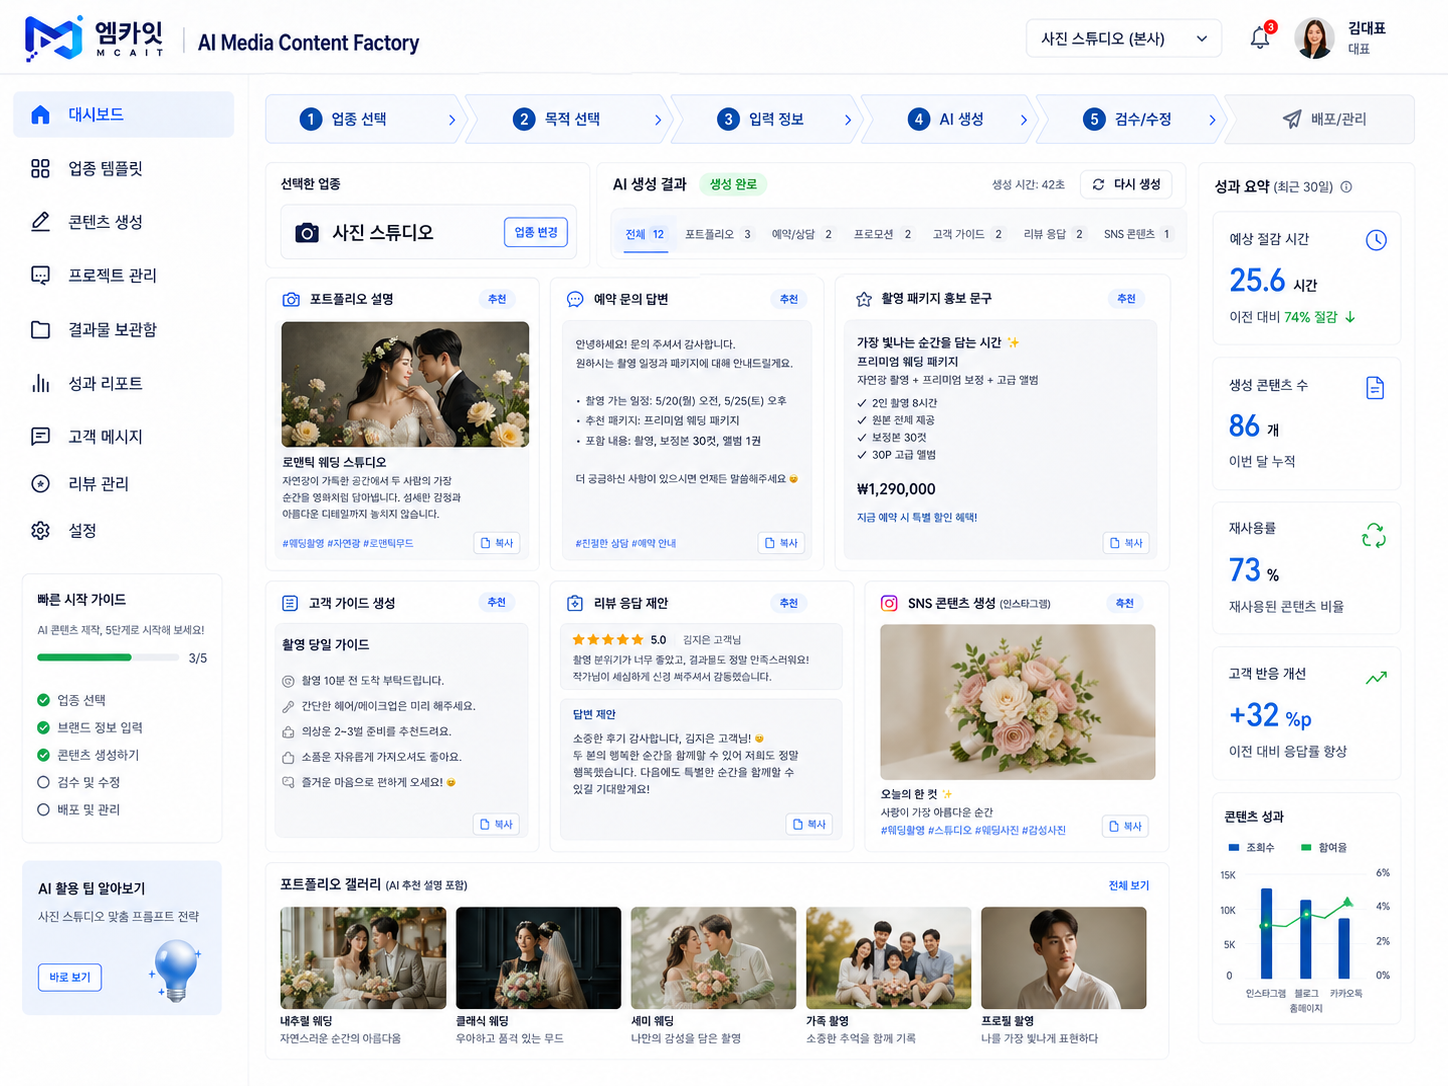The height and width of the screenshot is (1086, 1448).
Task: Toggle 업종 선택 guide check
Action: tap(43, 700)
